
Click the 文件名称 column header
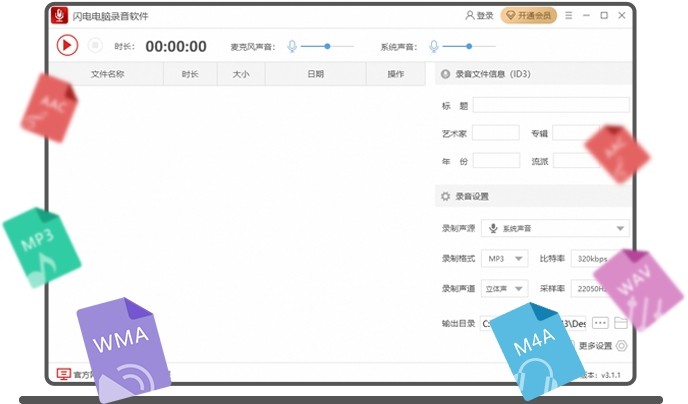107,74
